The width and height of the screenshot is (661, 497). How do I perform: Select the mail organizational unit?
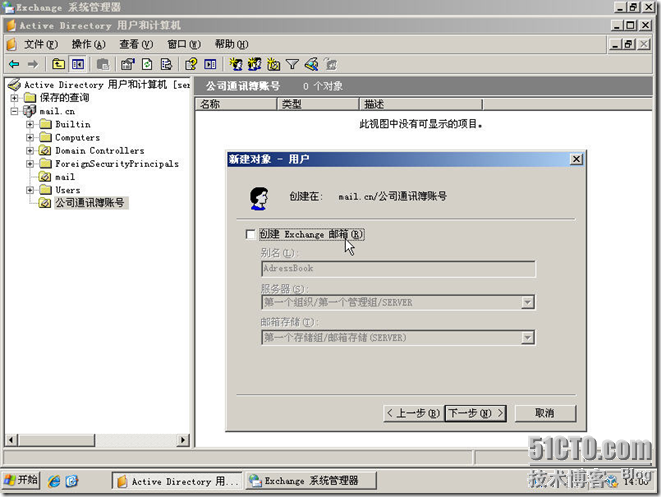coord(65,177)
